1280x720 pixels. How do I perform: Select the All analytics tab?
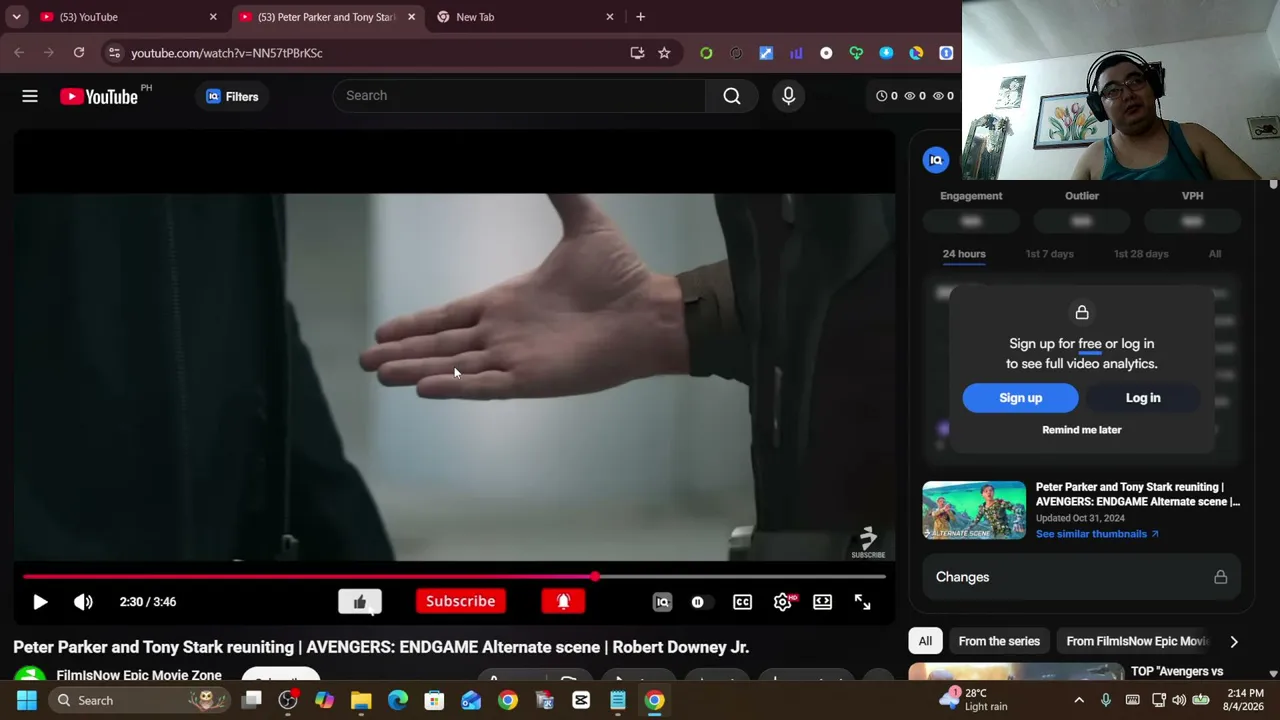(x=1215, y=254)
